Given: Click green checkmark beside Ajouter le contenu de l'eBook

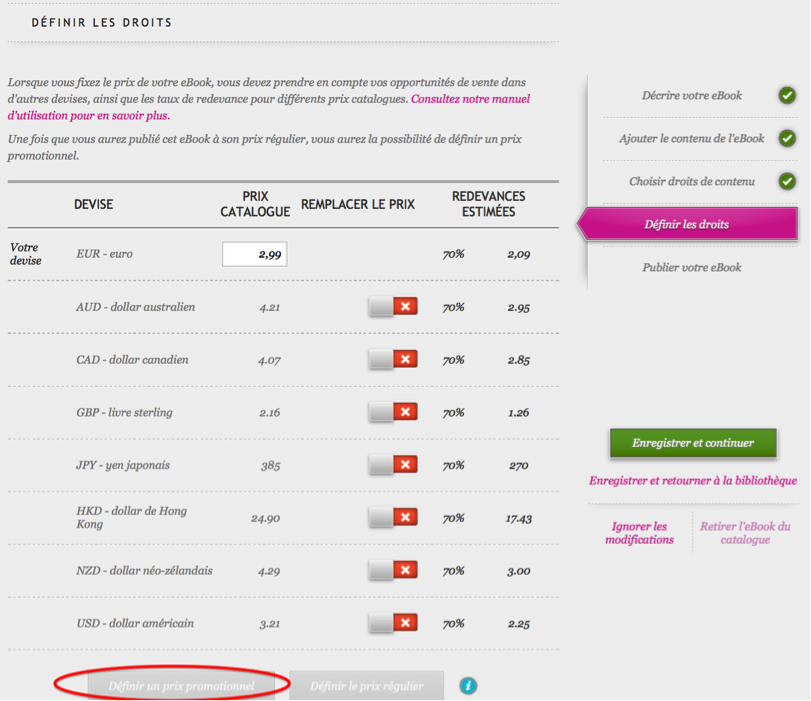Looking at the screenshot, I should tap(787, 138).
